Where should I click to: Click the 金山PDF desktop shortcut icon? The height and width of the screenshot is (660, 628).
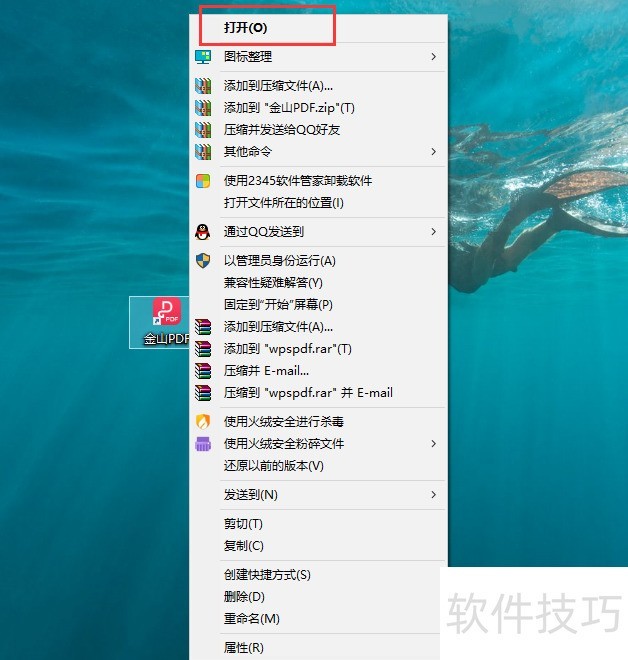point(167,311)
